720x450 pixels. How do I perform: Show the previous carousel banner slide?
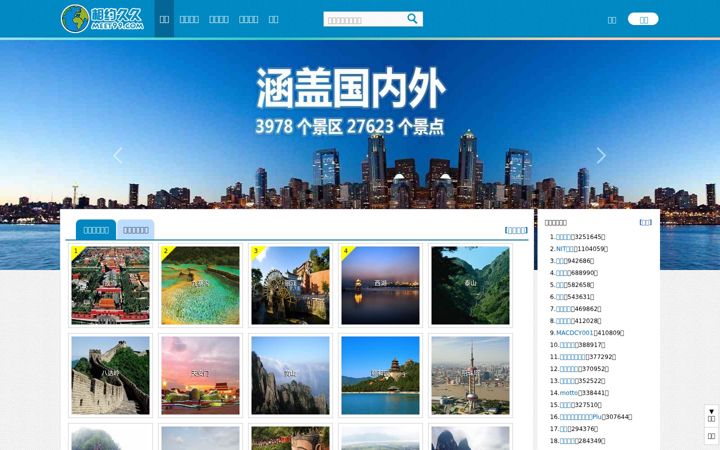point(118,156)
